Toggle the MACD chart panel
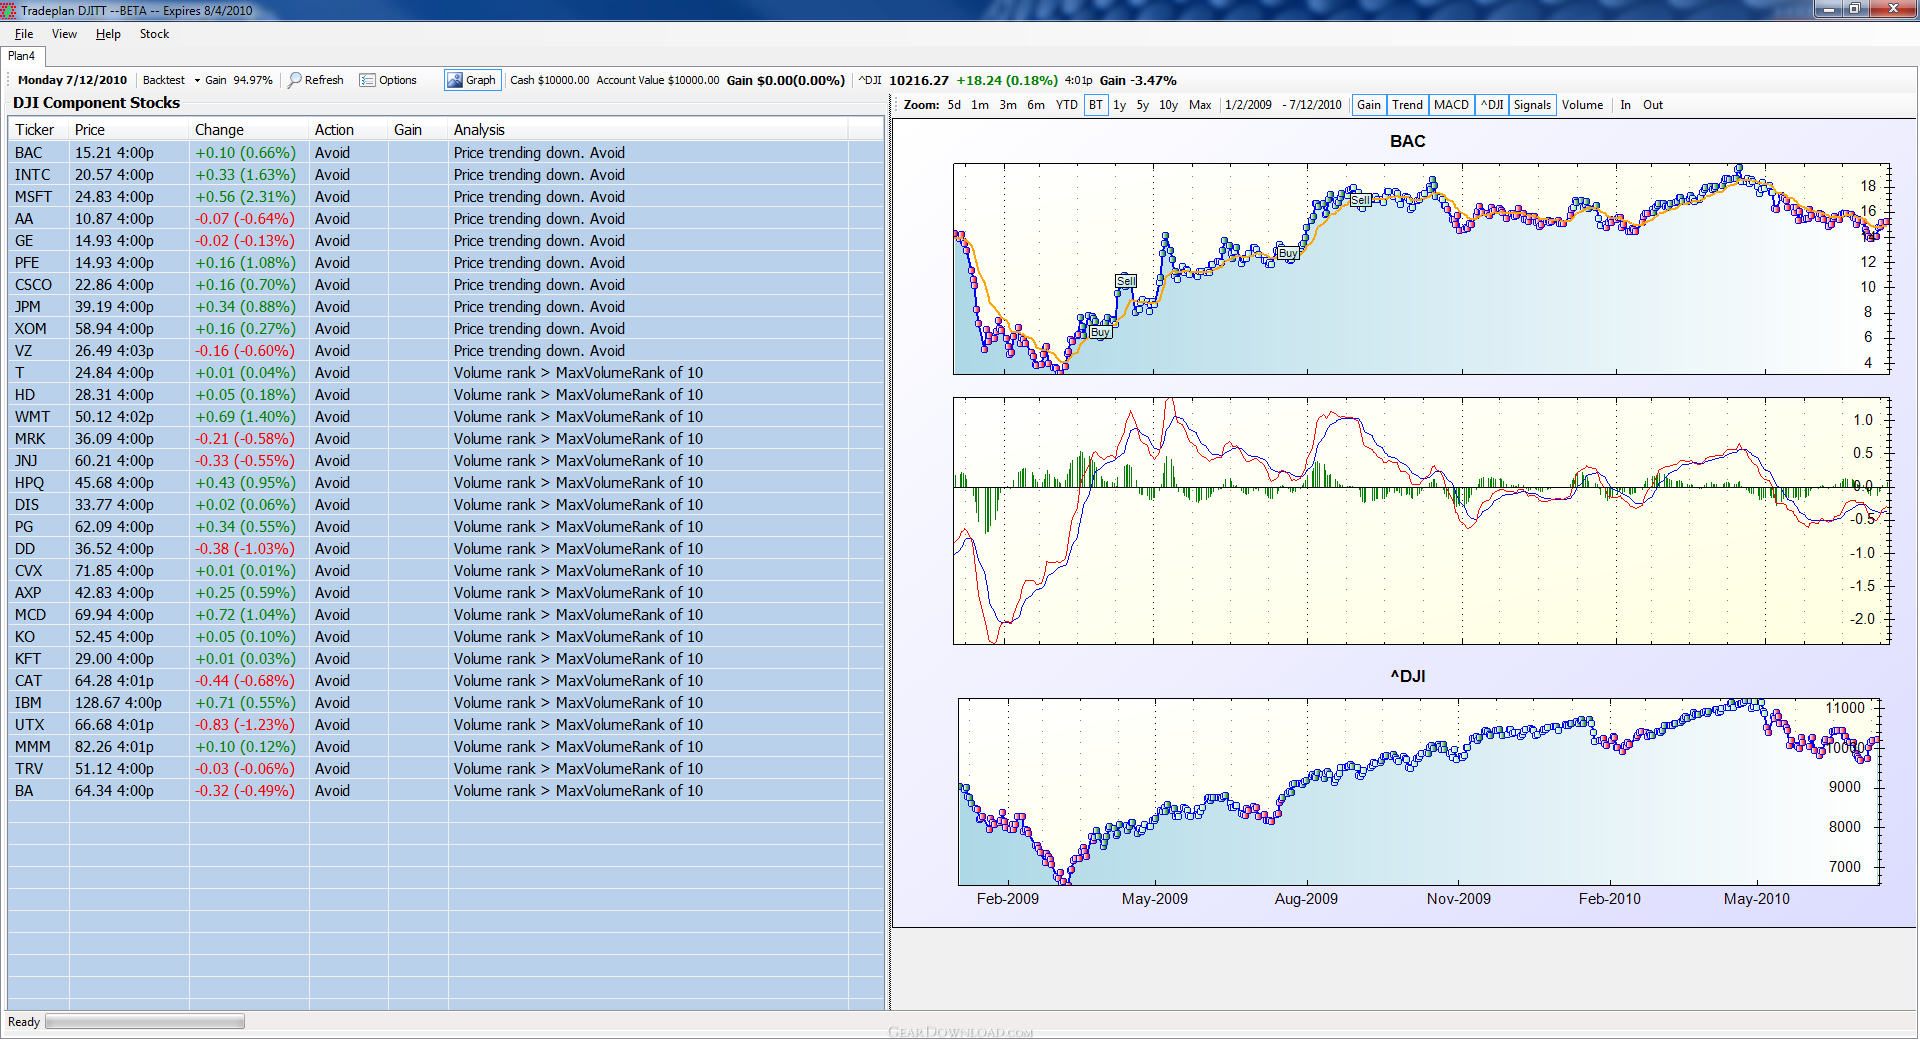Screen dimensions: 1920x1040 [x=1451, y=105]
